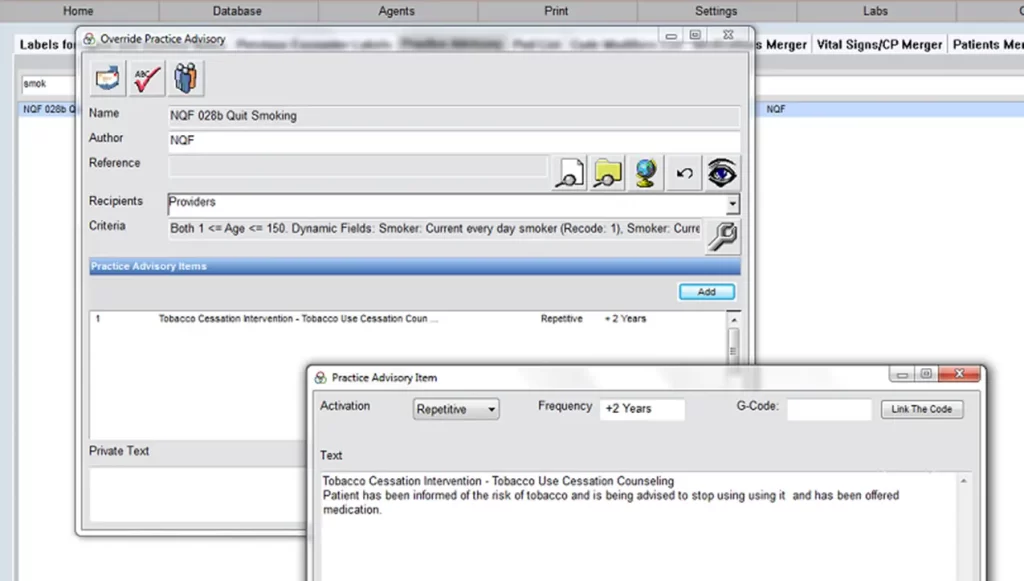This screenshot has height=581, width=1024.
Task: Open the Activation dropdown showing Repetitive
Action: pyautogui.click(x=456, y=409)
